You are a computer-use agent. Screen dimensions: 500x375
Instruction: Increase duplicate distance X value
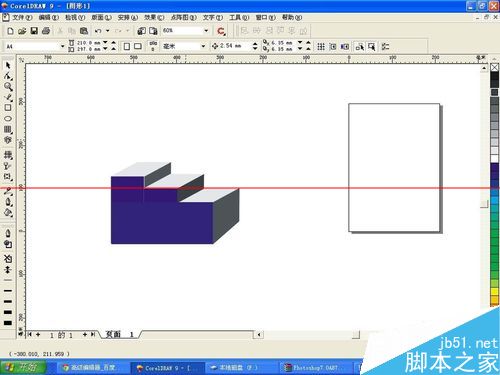[x=308, y=43]
